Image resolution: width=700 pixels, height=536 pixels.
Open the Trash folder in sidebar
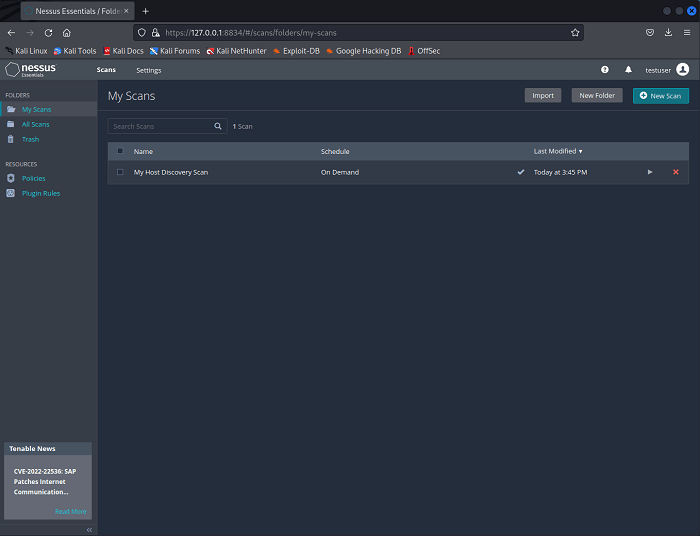point(30,139)
